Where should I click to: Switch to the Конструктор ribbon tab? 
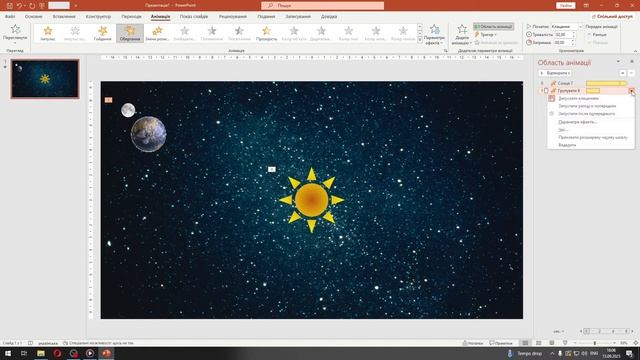tap(98, 17)
